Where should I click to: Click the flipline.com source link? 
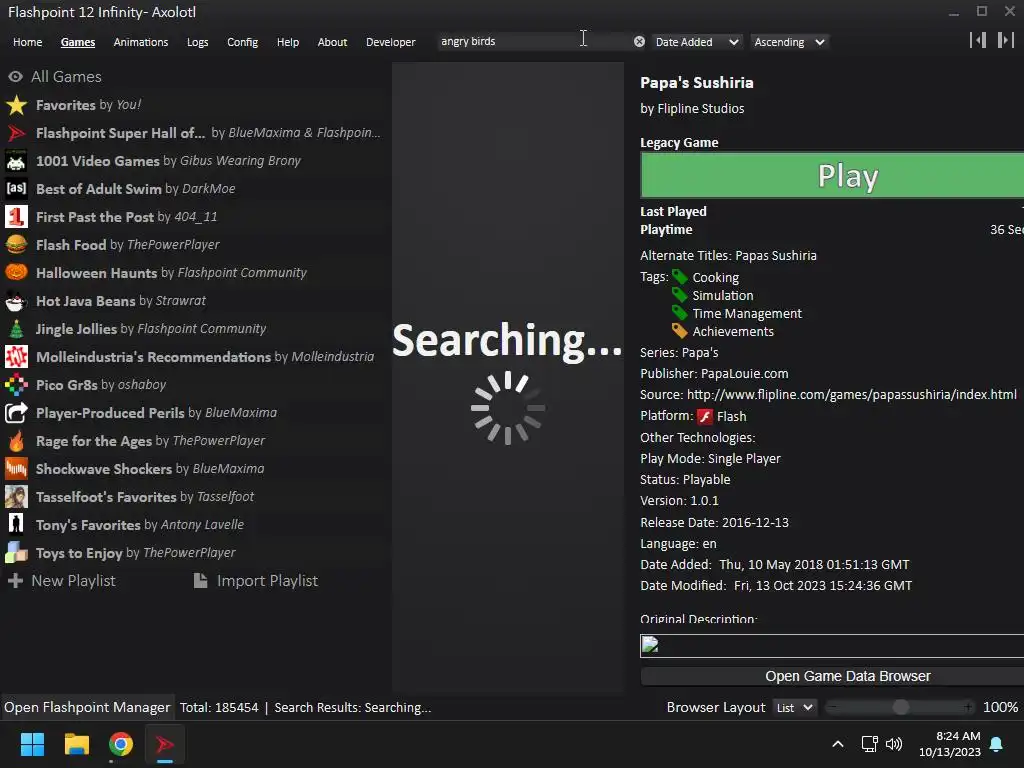(x=852, y=394)
